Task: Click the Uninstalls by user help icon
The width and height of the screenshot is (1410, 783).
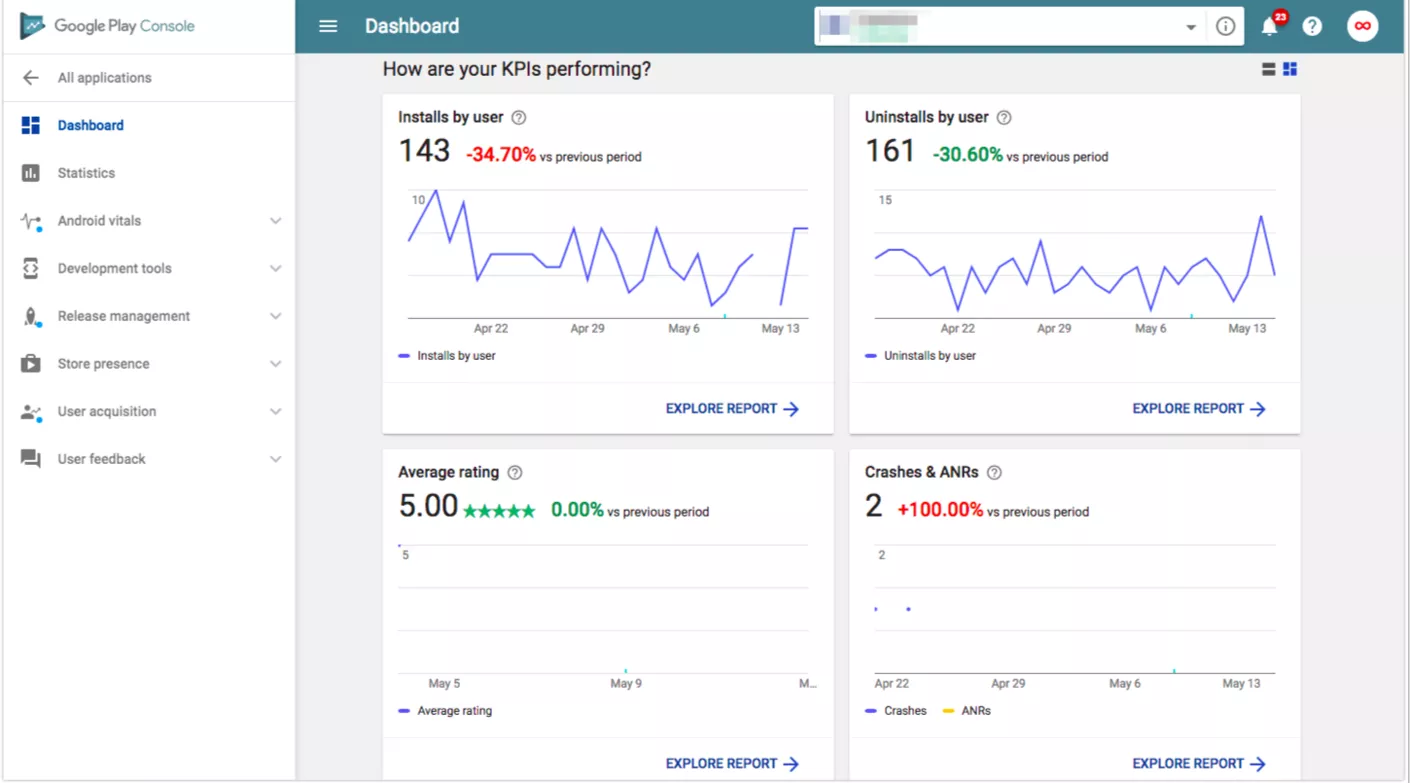Action: point(1004,118)
